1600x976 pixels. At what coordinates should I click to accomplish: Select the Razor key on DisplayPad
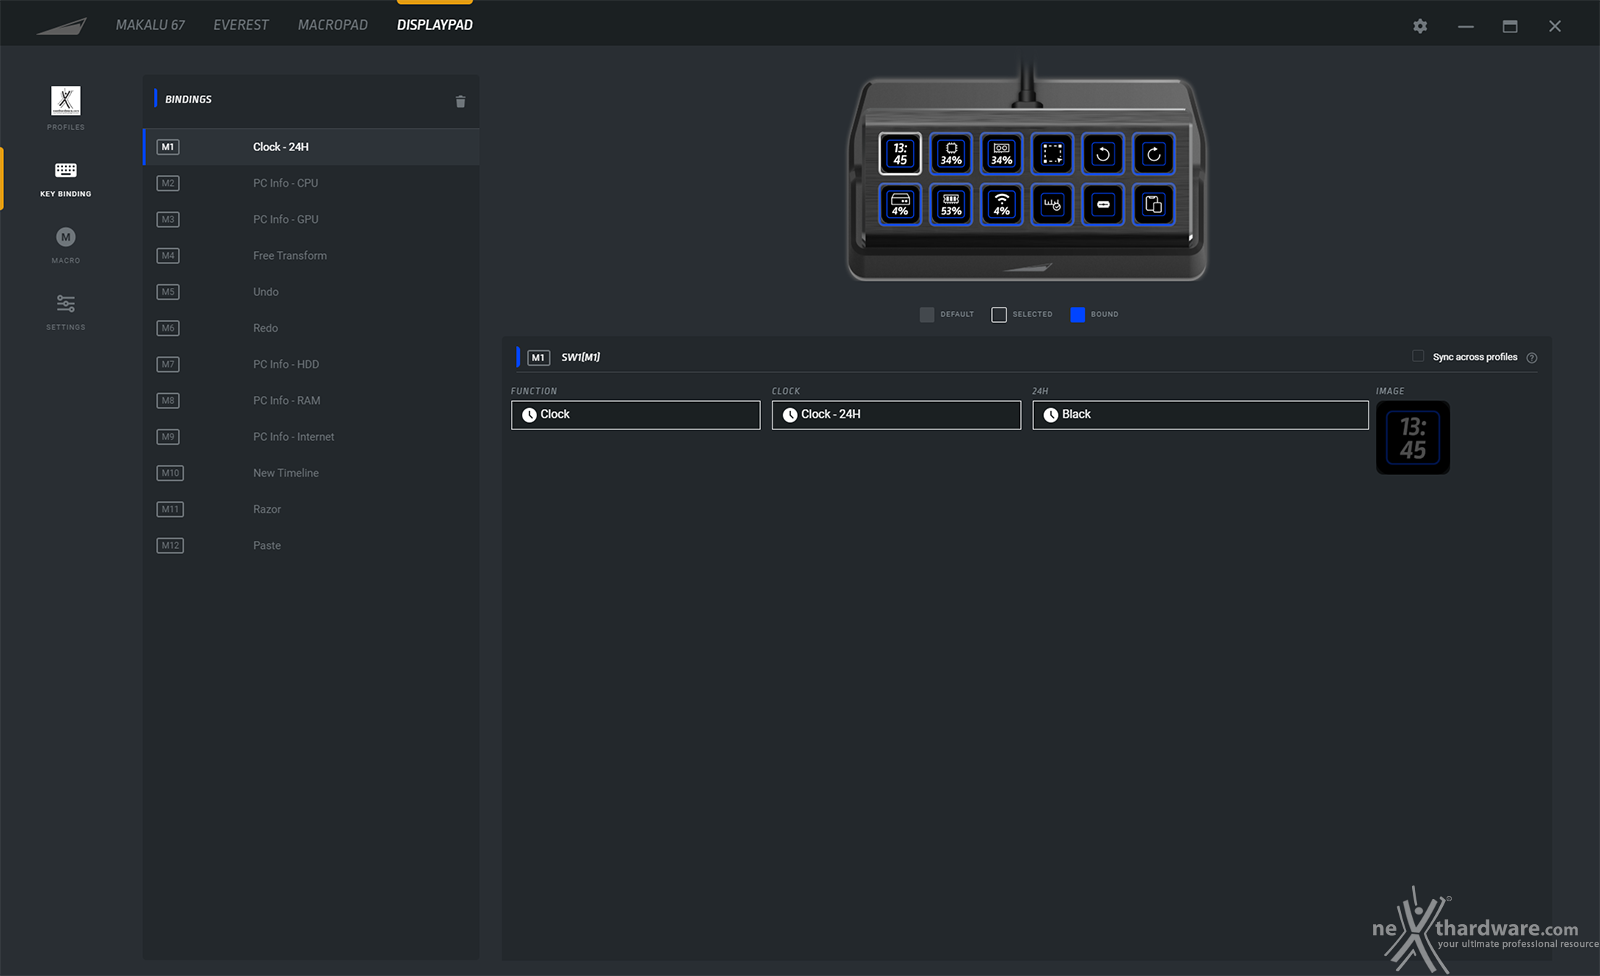1103,204
